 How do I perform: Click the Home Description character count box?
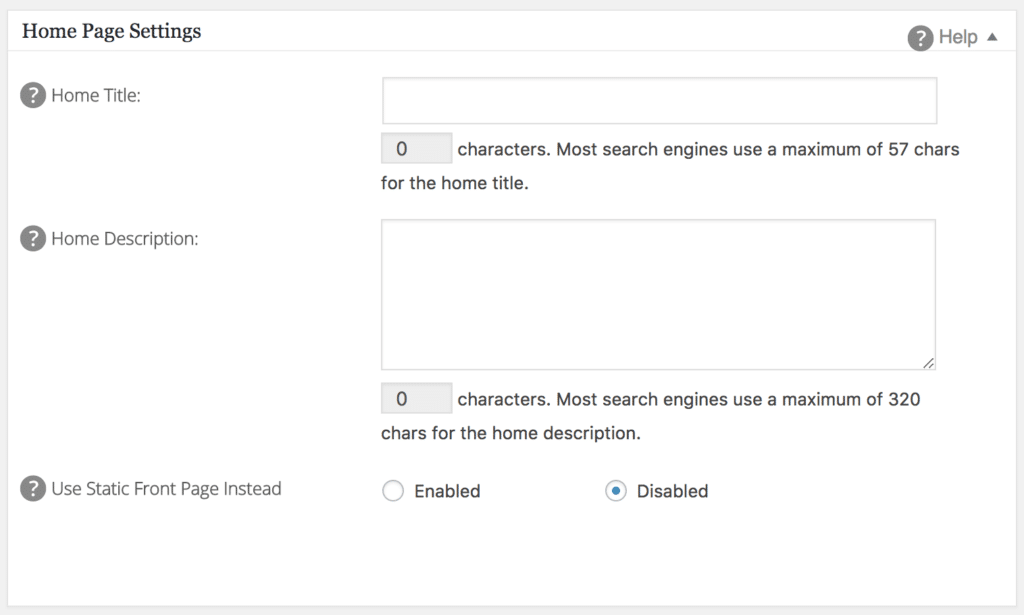[x=417, y=398]
